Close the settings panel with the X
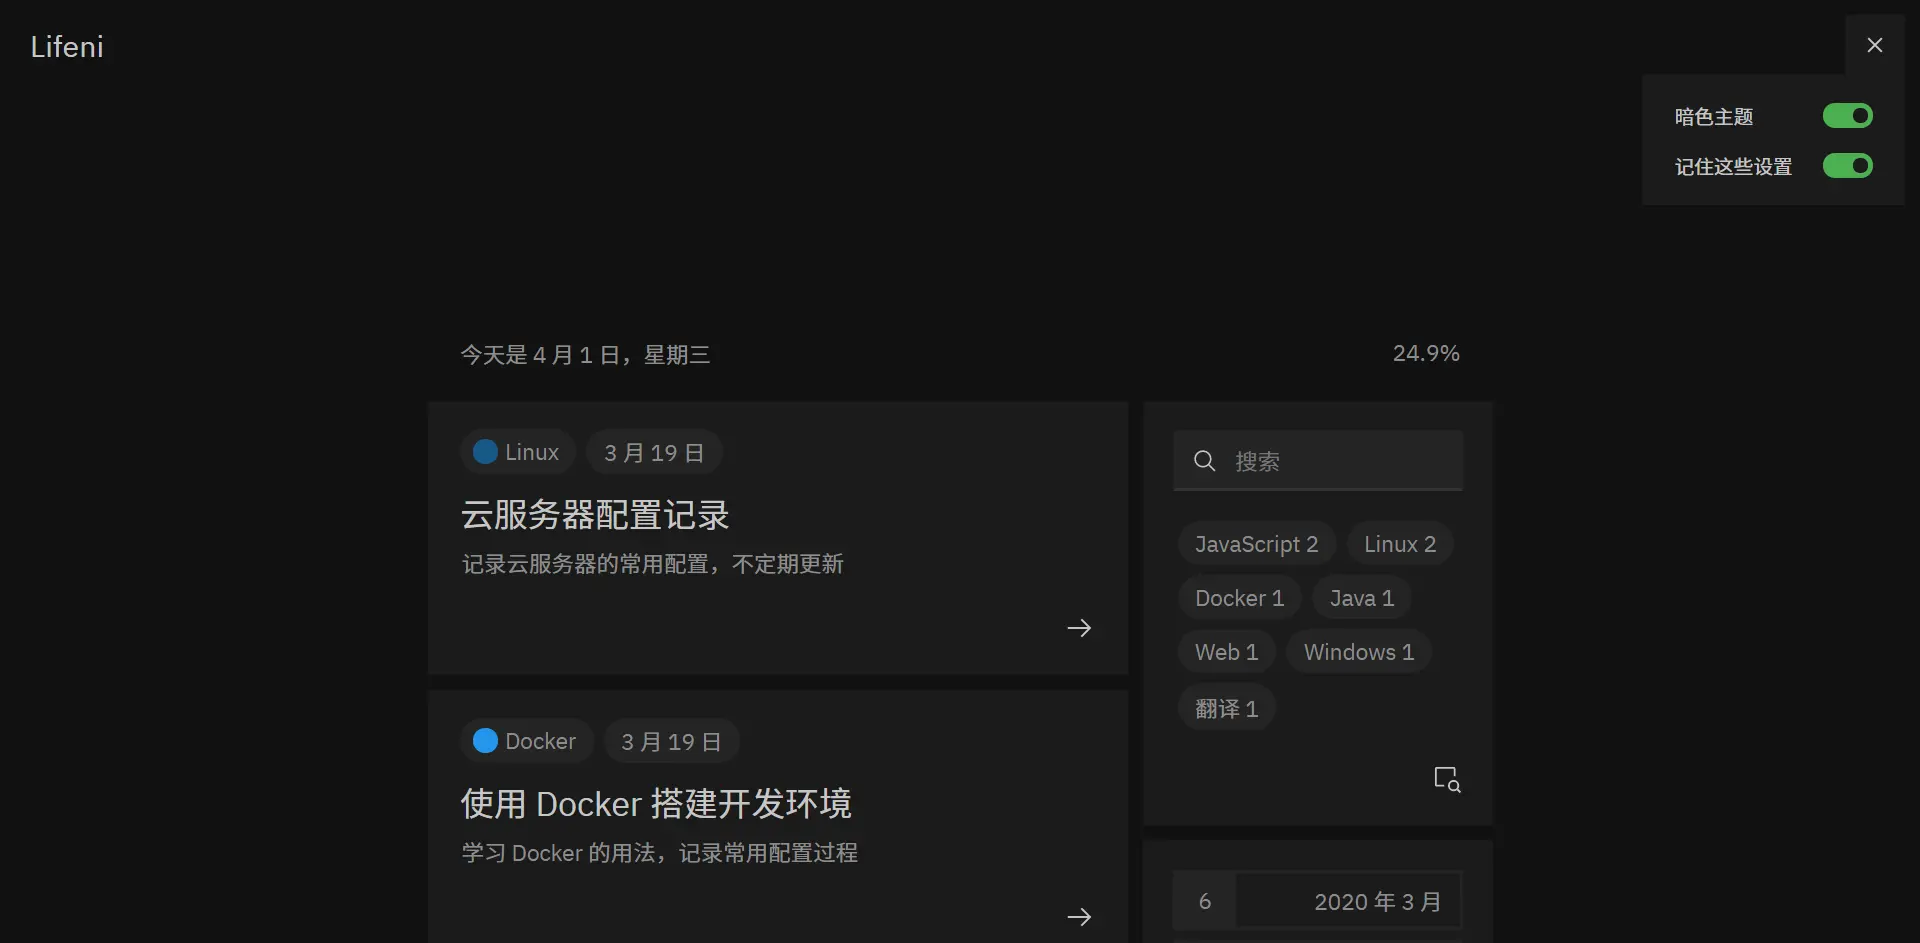This screenshot has height=943, width=1920. 1875,44
